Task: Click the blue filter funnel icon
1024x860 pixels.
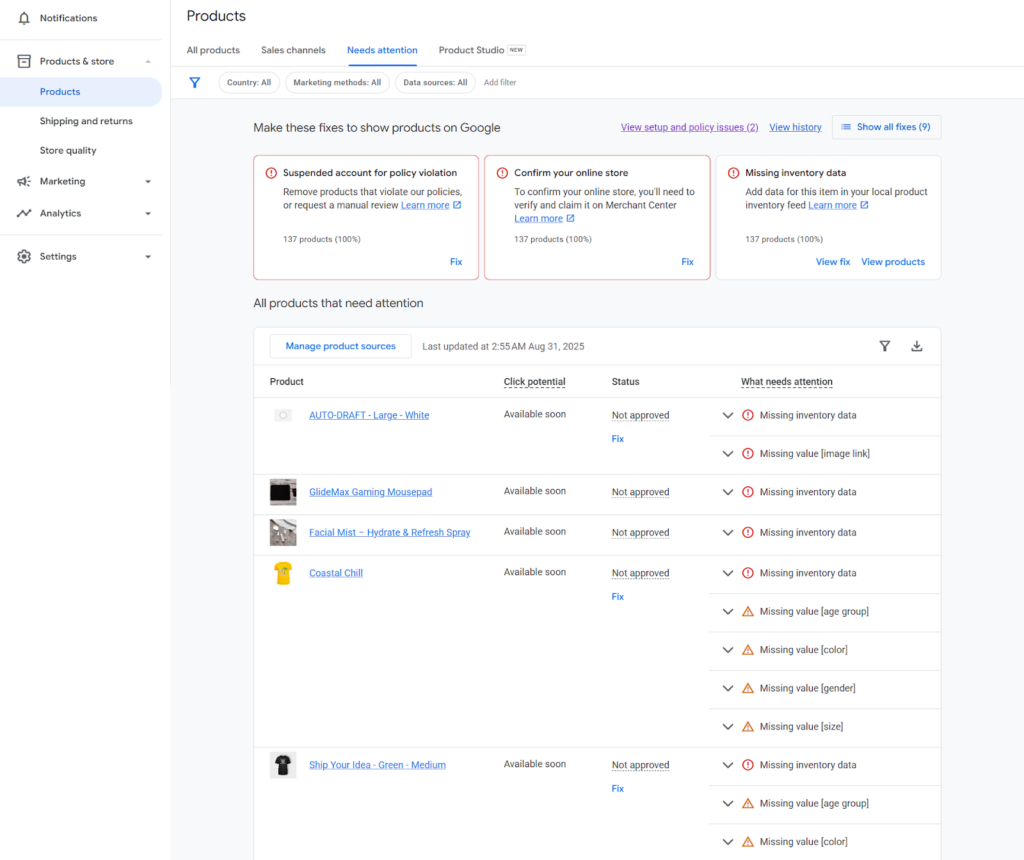Action: pos(194,82)
